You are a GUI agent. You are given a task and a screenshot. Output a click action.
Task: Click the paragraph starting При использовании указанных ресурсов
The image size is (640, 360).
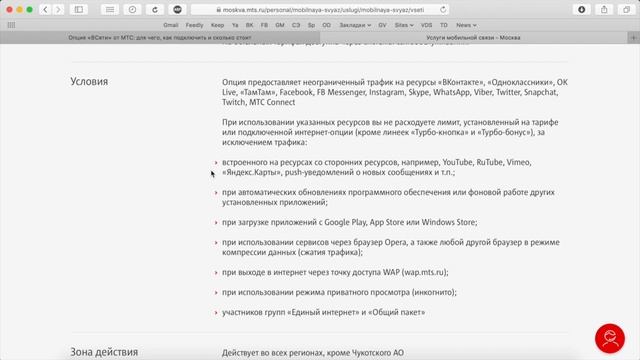tap(390, 132)
